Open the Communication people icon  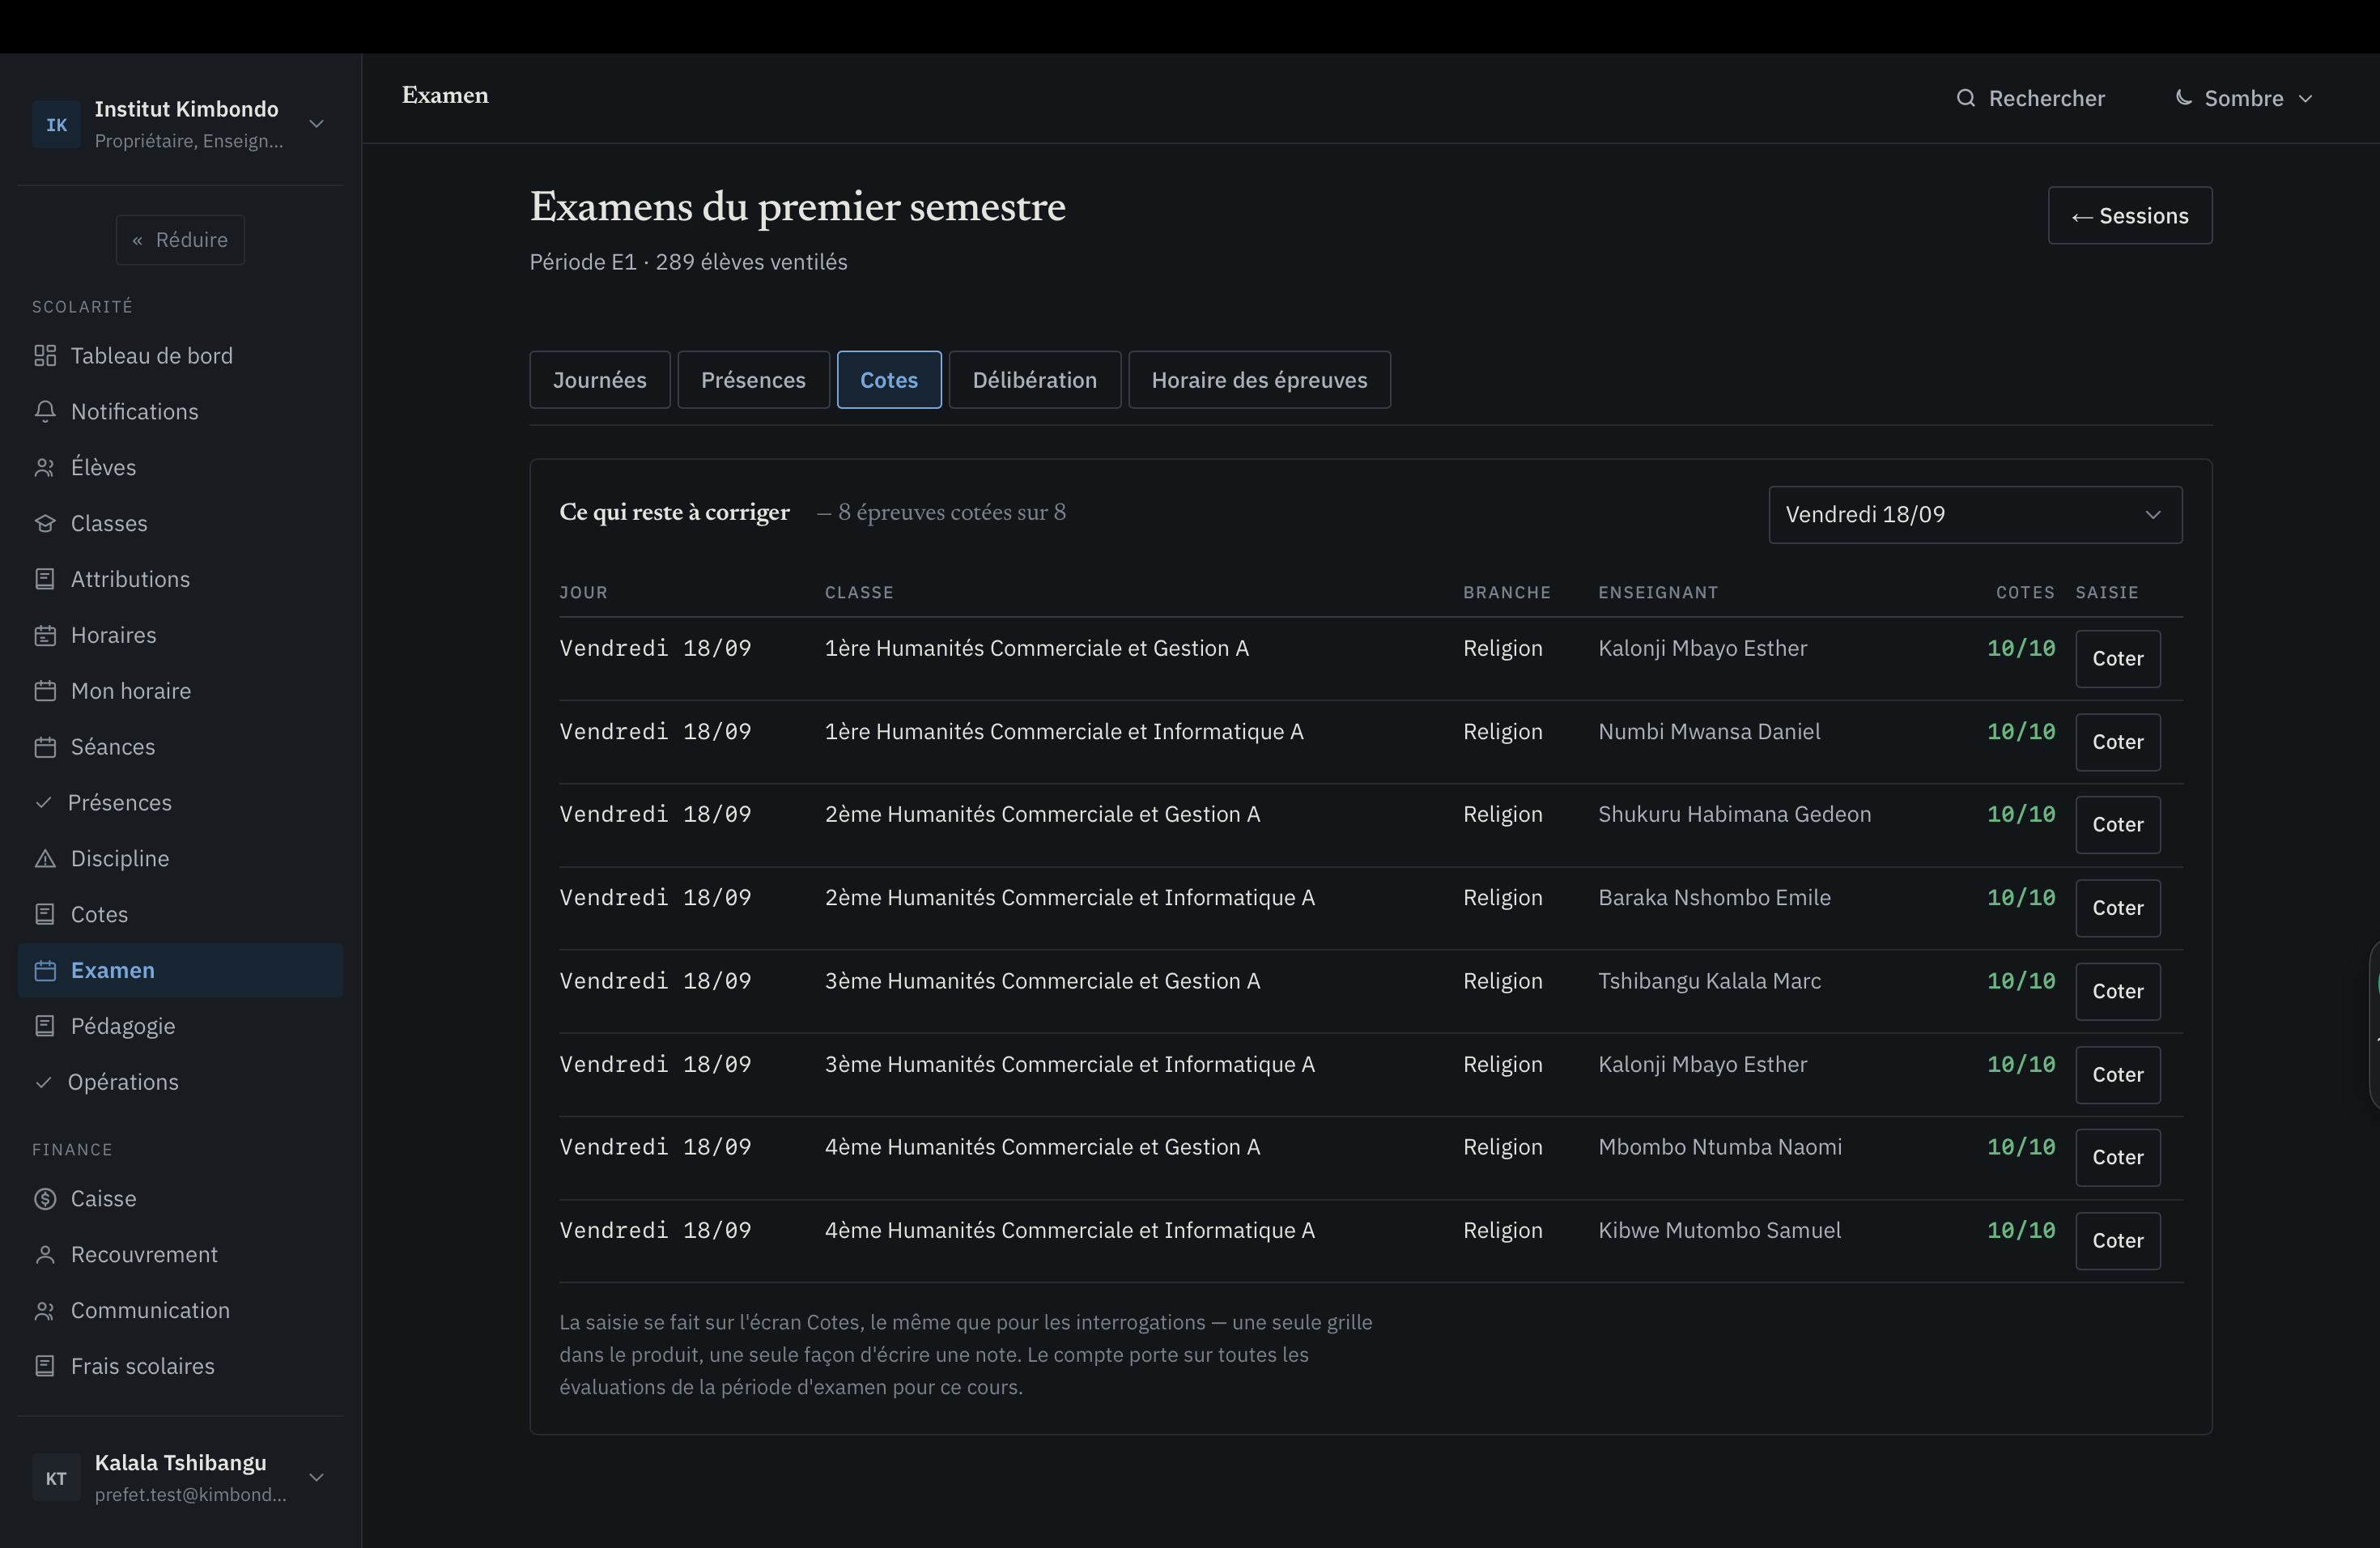pyautogui.click(x=45, y=1311)
